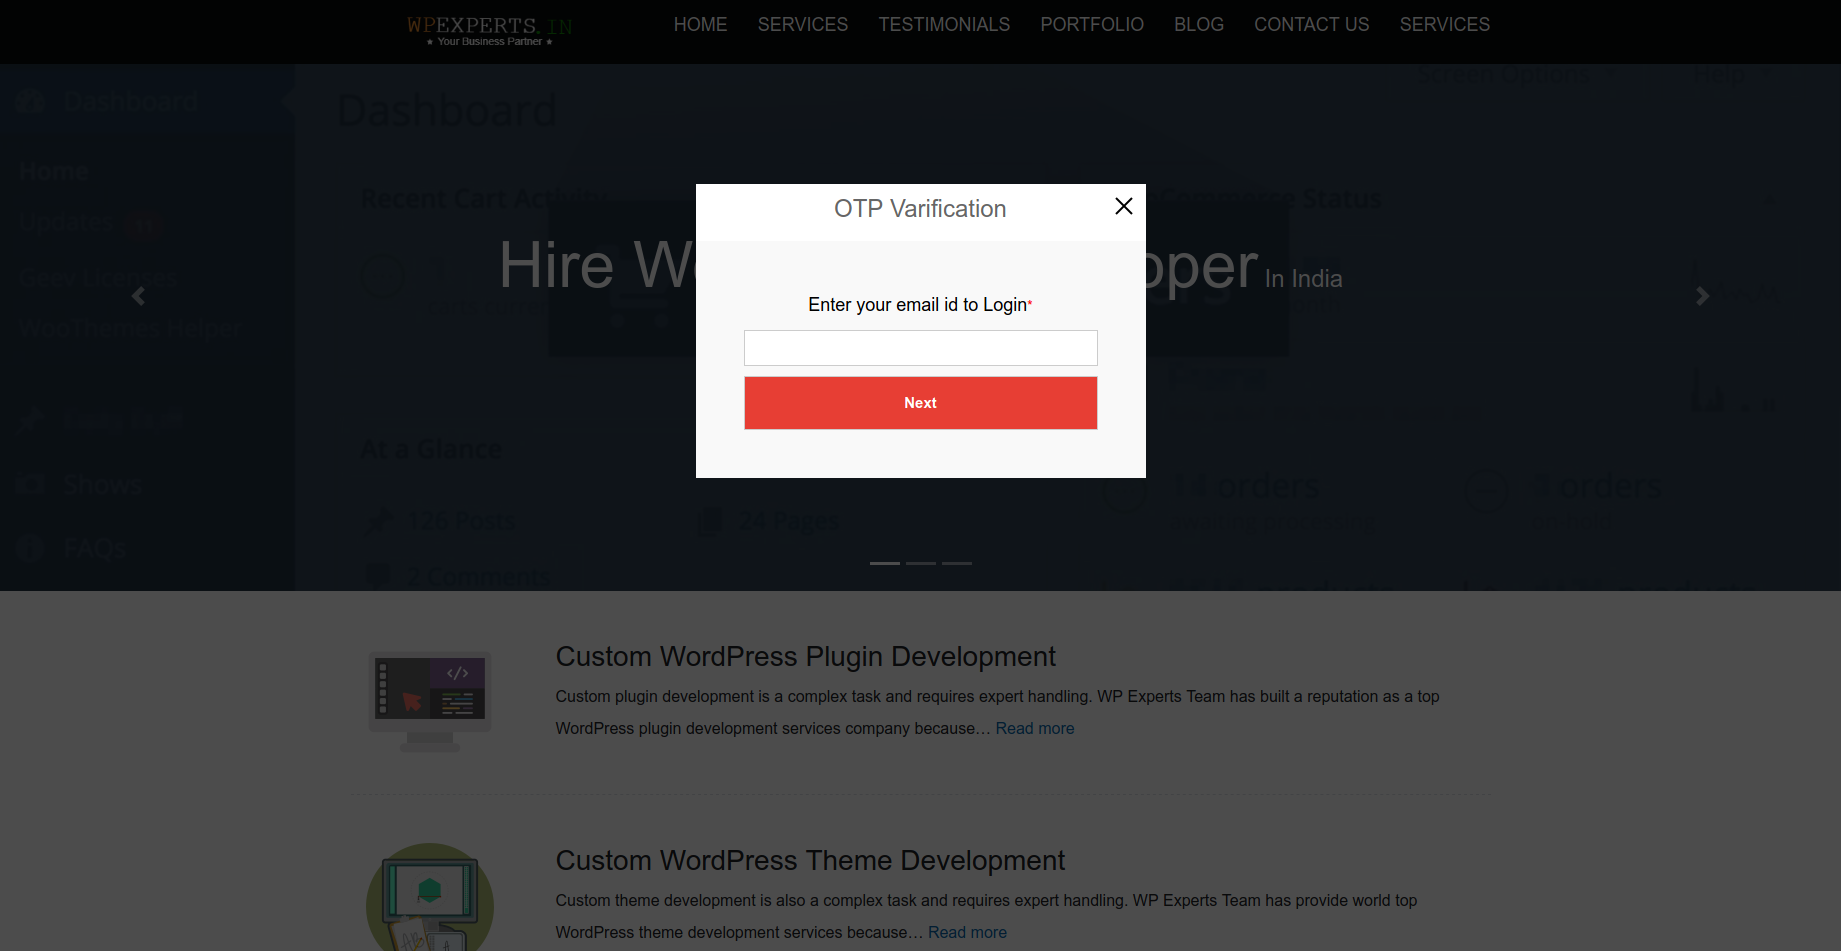
Task: Click Read more under Plugin Development
Action: [x=1035, y=728]
